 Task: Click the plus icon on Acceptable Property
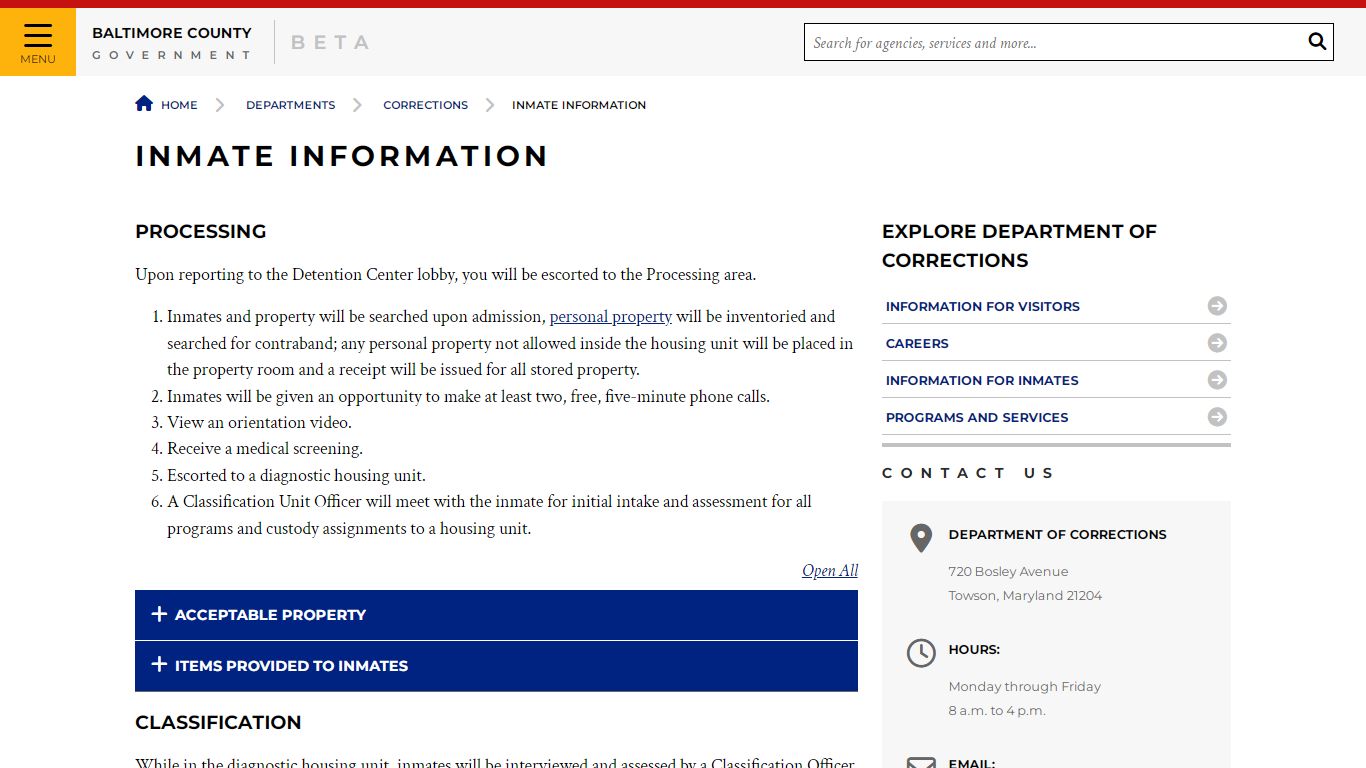click(159, 614)
